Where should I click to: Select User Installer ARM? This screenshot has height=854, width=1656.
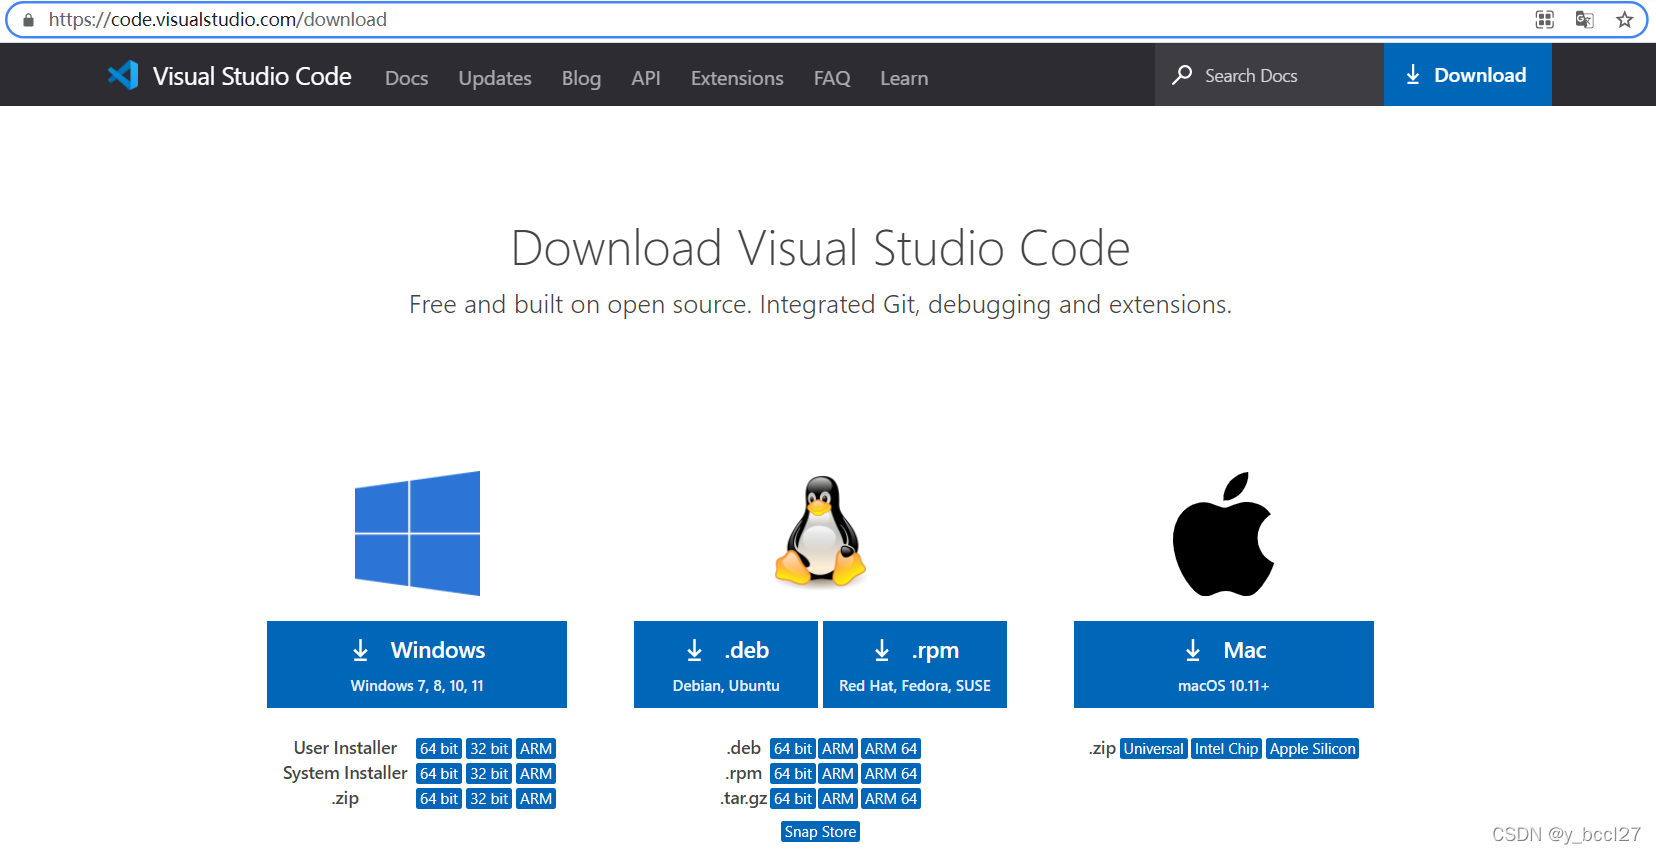(x=536, y=748)
